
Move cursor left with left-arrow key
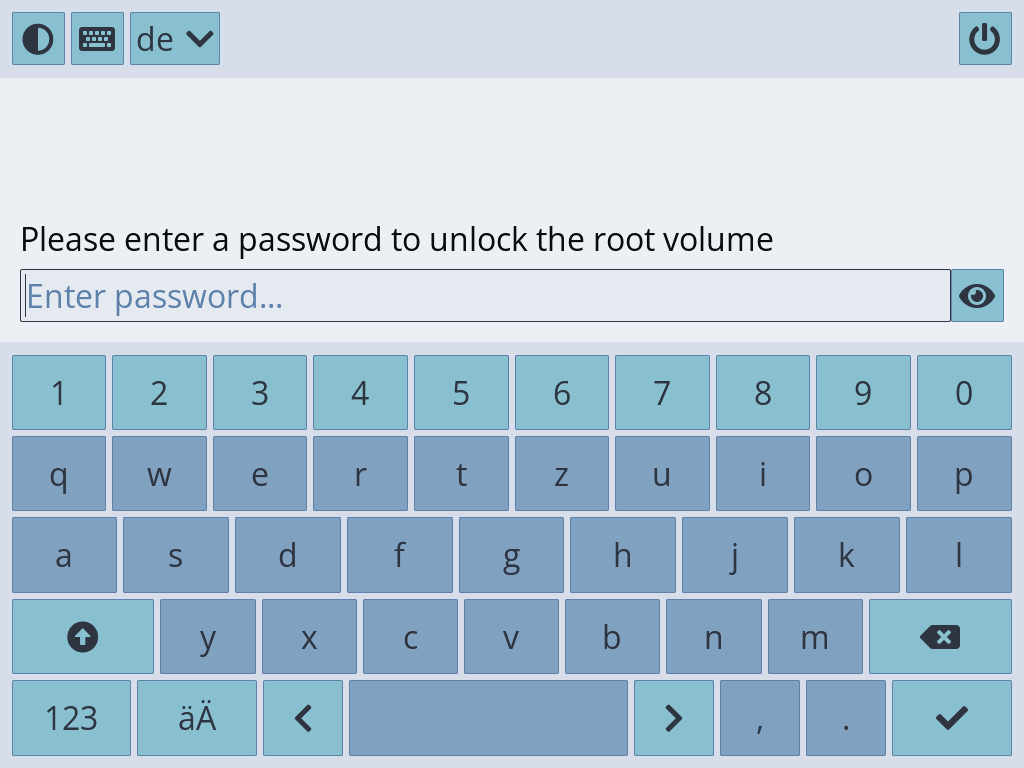point(303,717)
